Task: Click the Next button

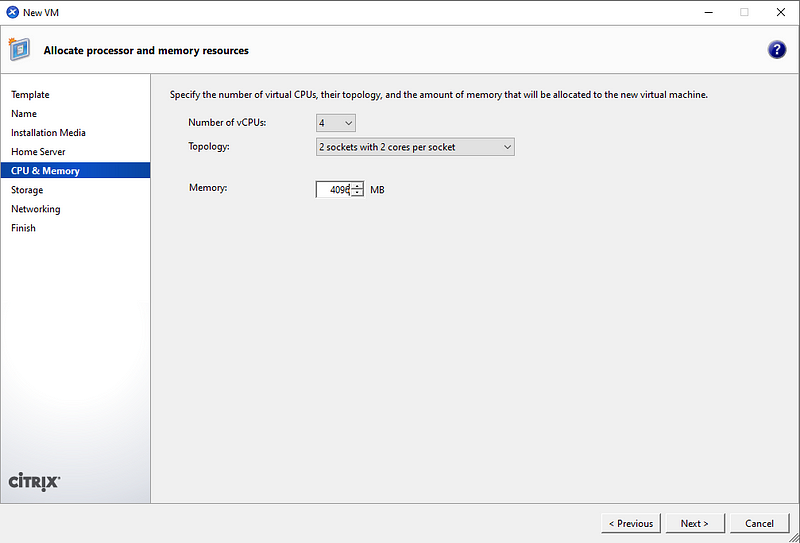Action: click(x=694, y=524)
